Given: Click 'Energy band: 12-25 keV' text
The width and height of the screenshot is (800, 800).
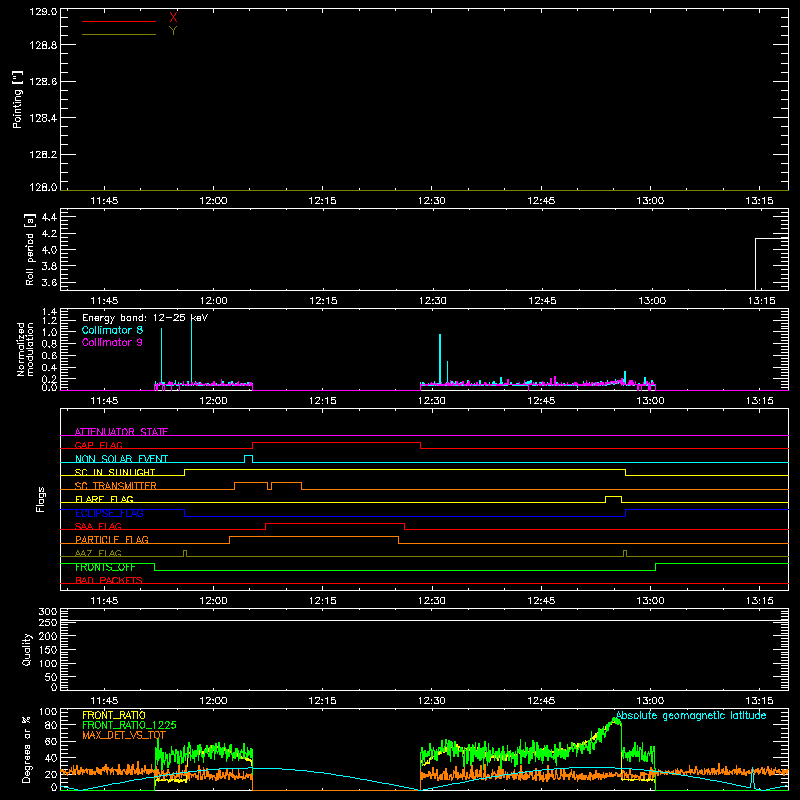Looking at the screenshot, I should [145, 318].
